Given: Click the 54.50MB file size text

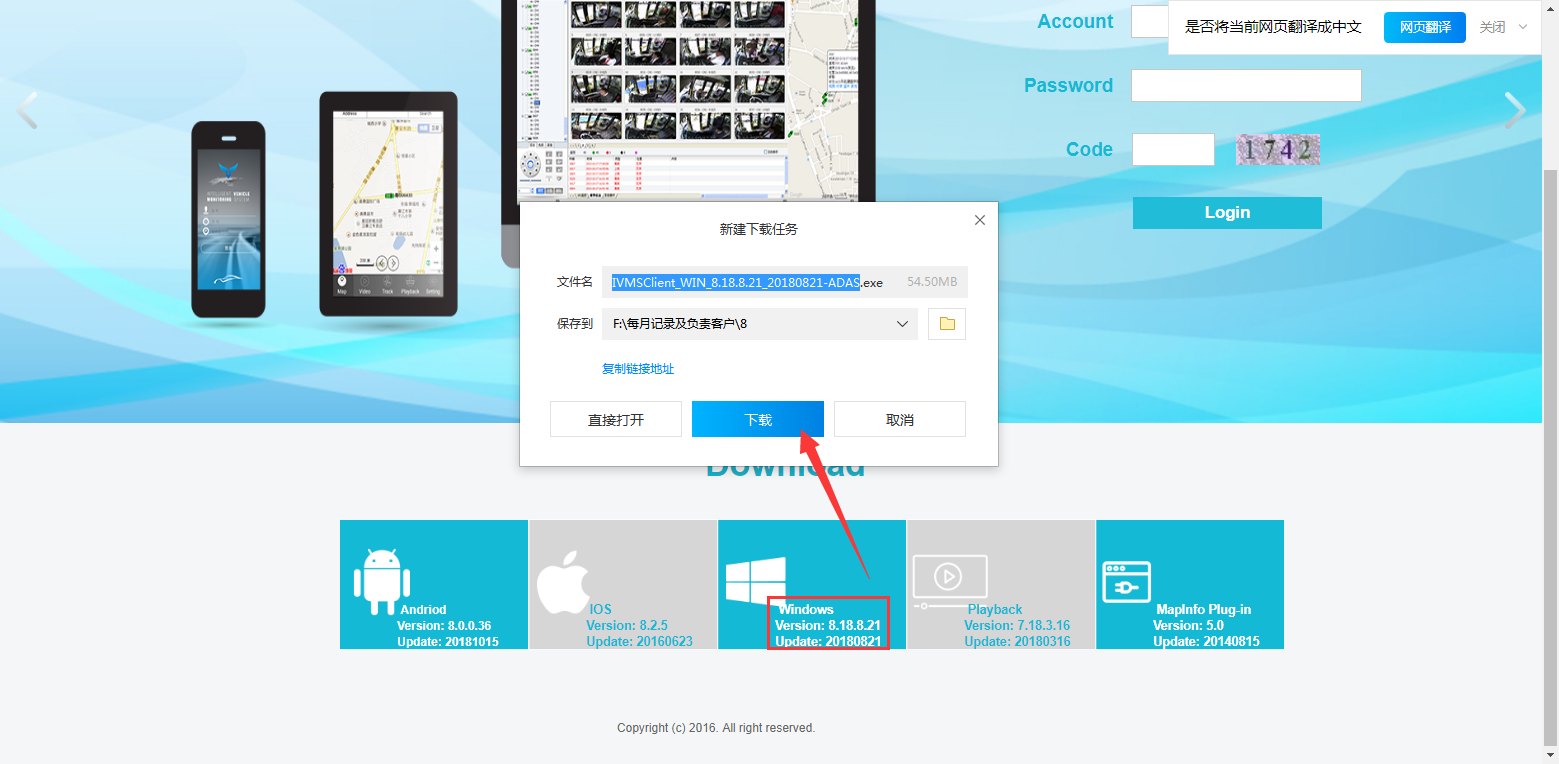Looking at the screenshot, I should tap(932, 282).
